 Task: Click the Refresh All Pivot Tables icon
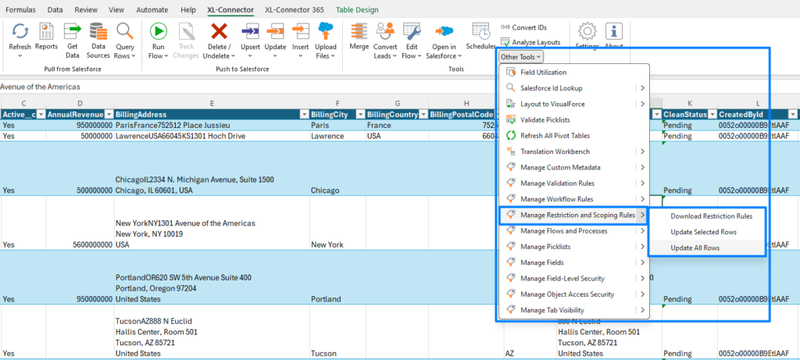pos(510,136)
